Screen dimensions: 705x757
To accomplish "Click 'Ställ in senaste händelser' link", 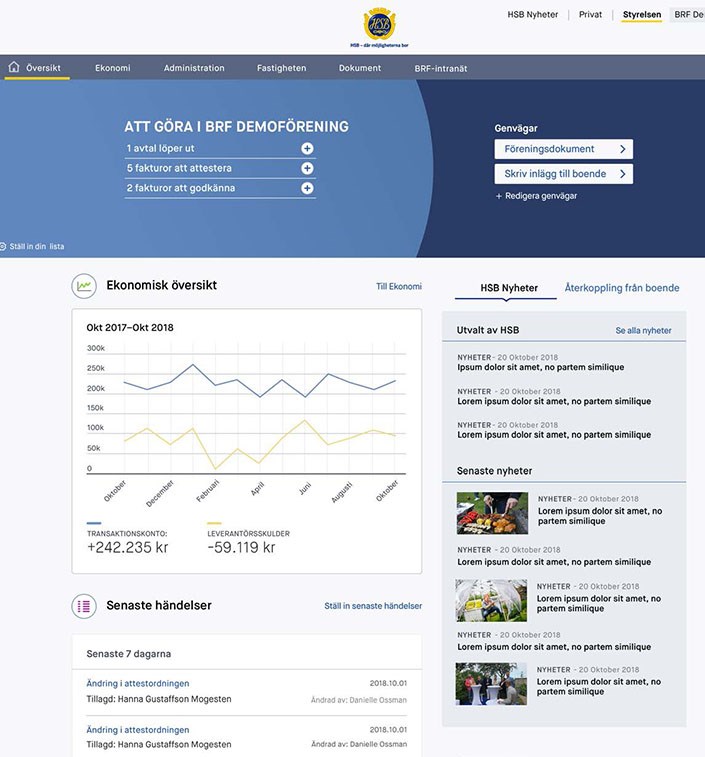I will tap(372, 606).
